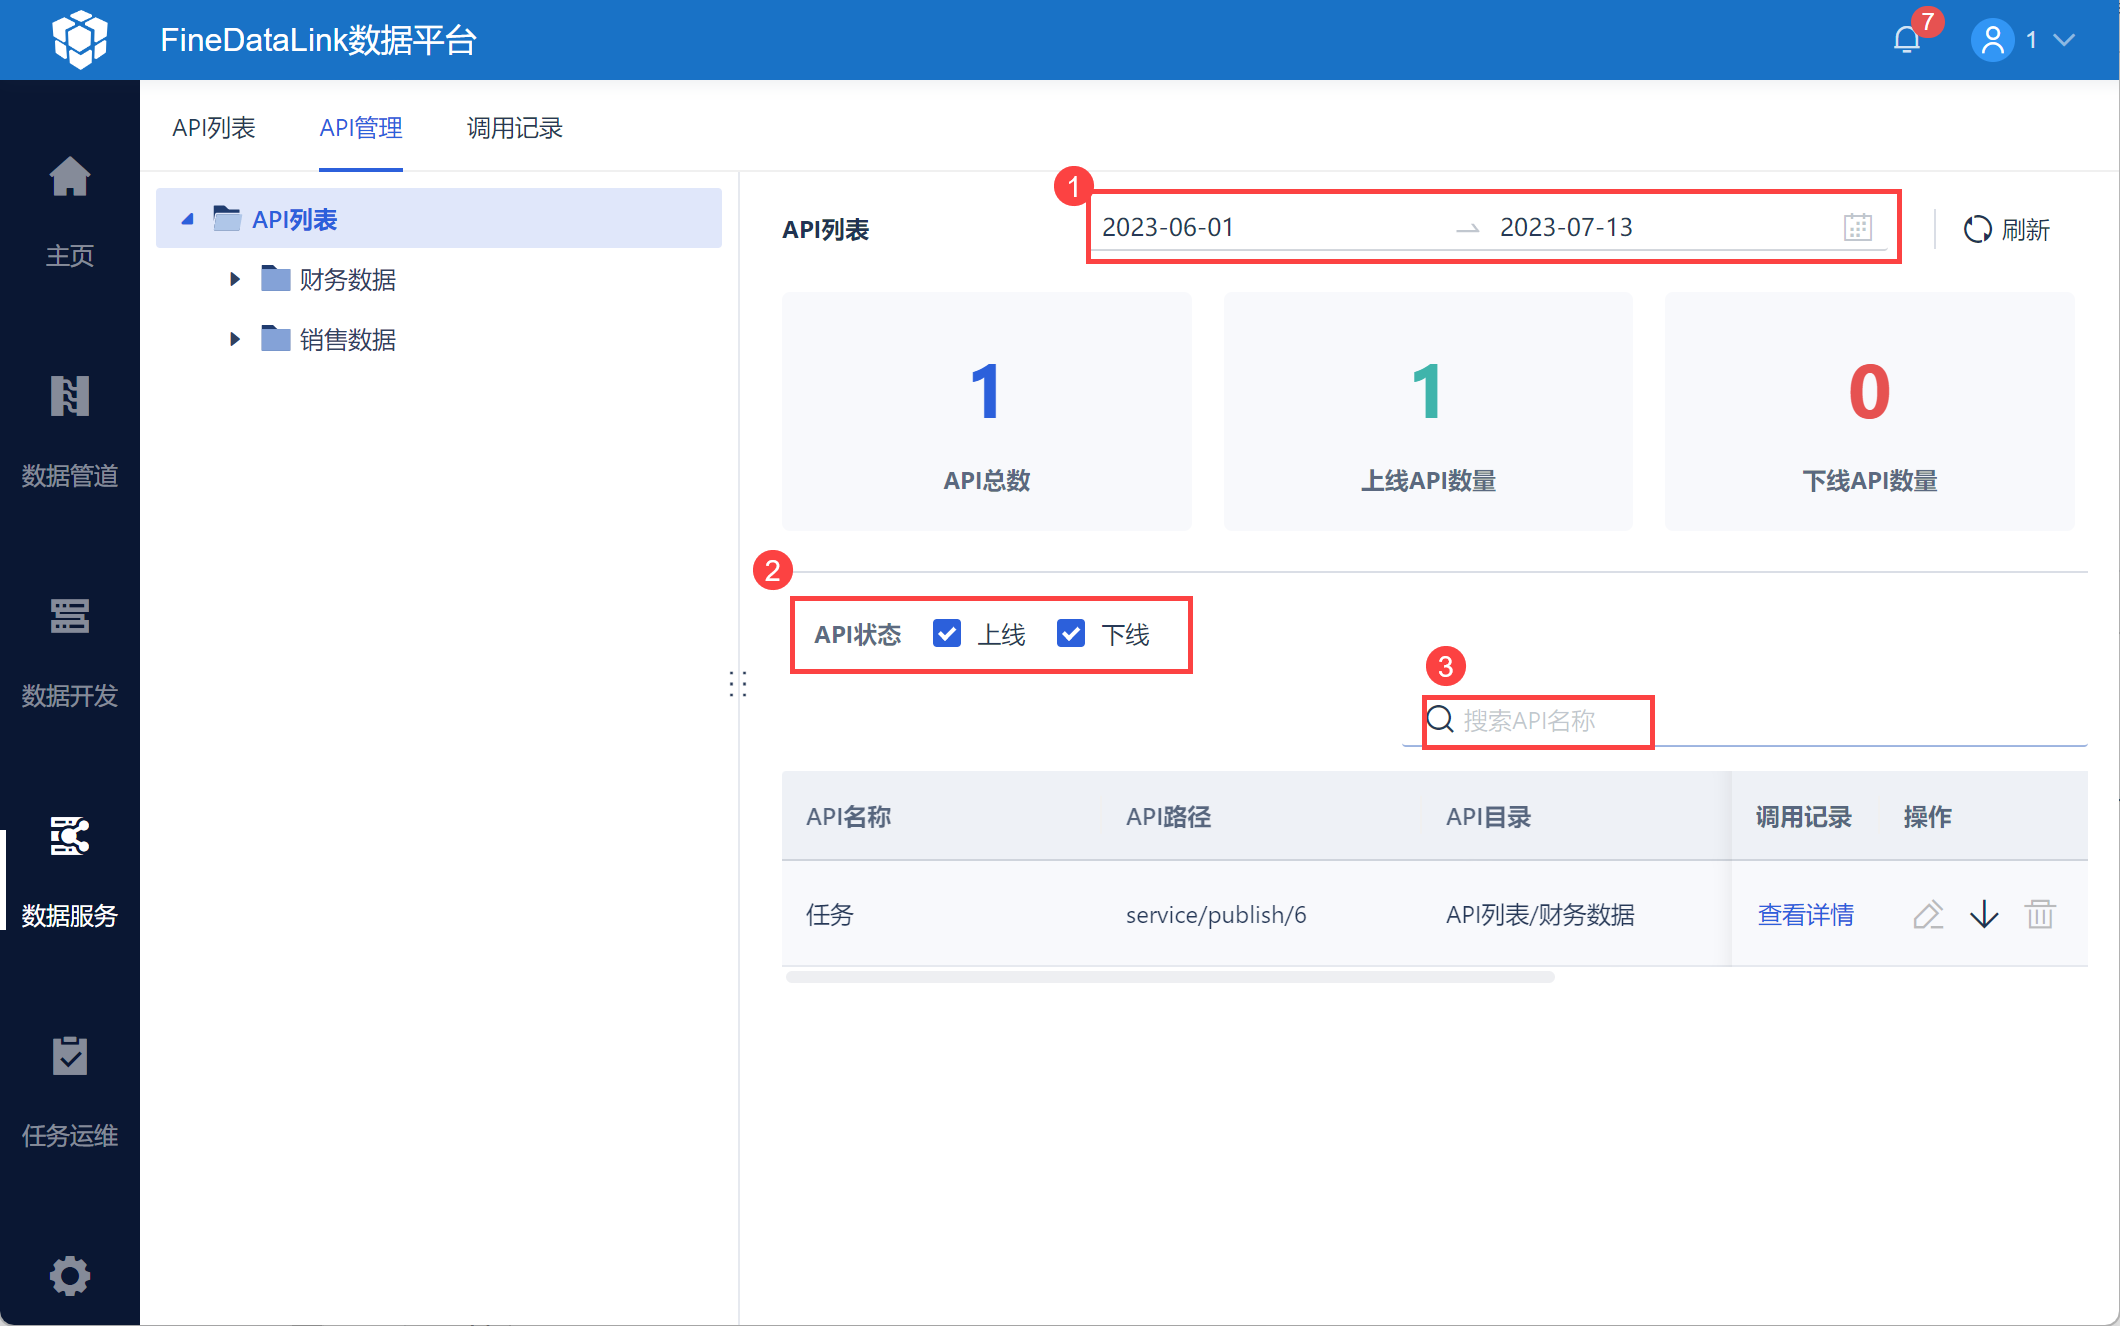Open the calendar date picker icon

coord(1858,227)
